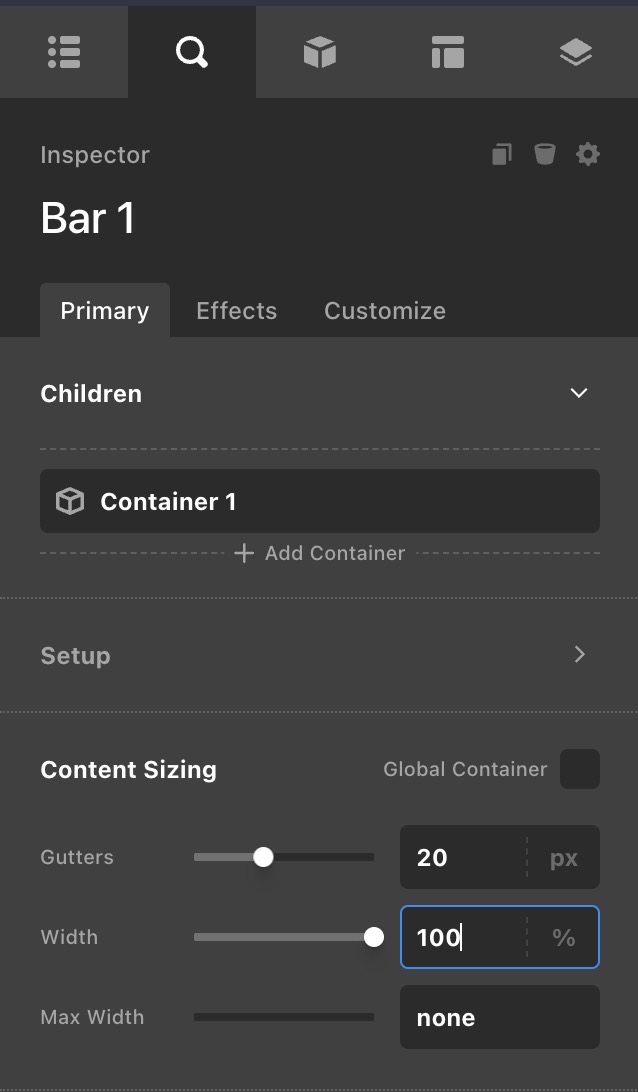Click the duplicate element icon

502,154
